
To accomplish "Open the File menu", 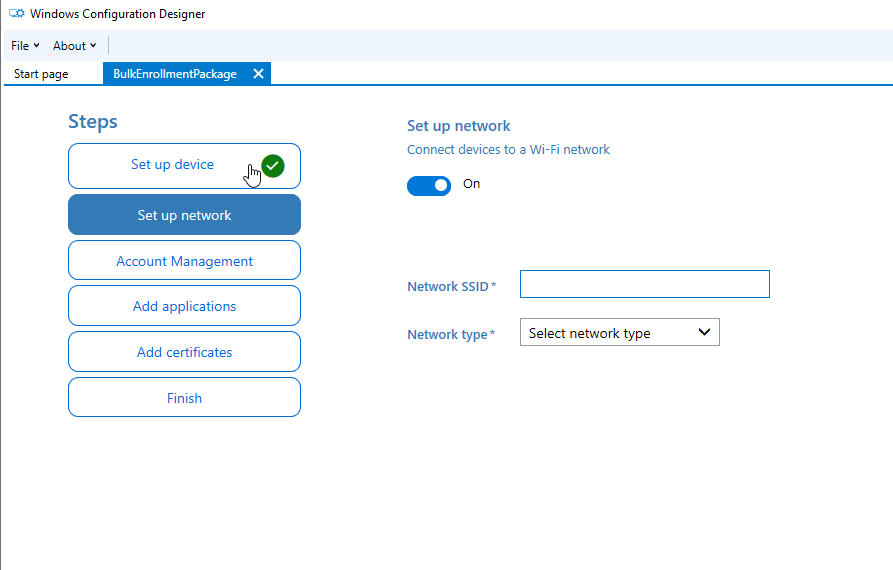I will (x=25, y=46).
